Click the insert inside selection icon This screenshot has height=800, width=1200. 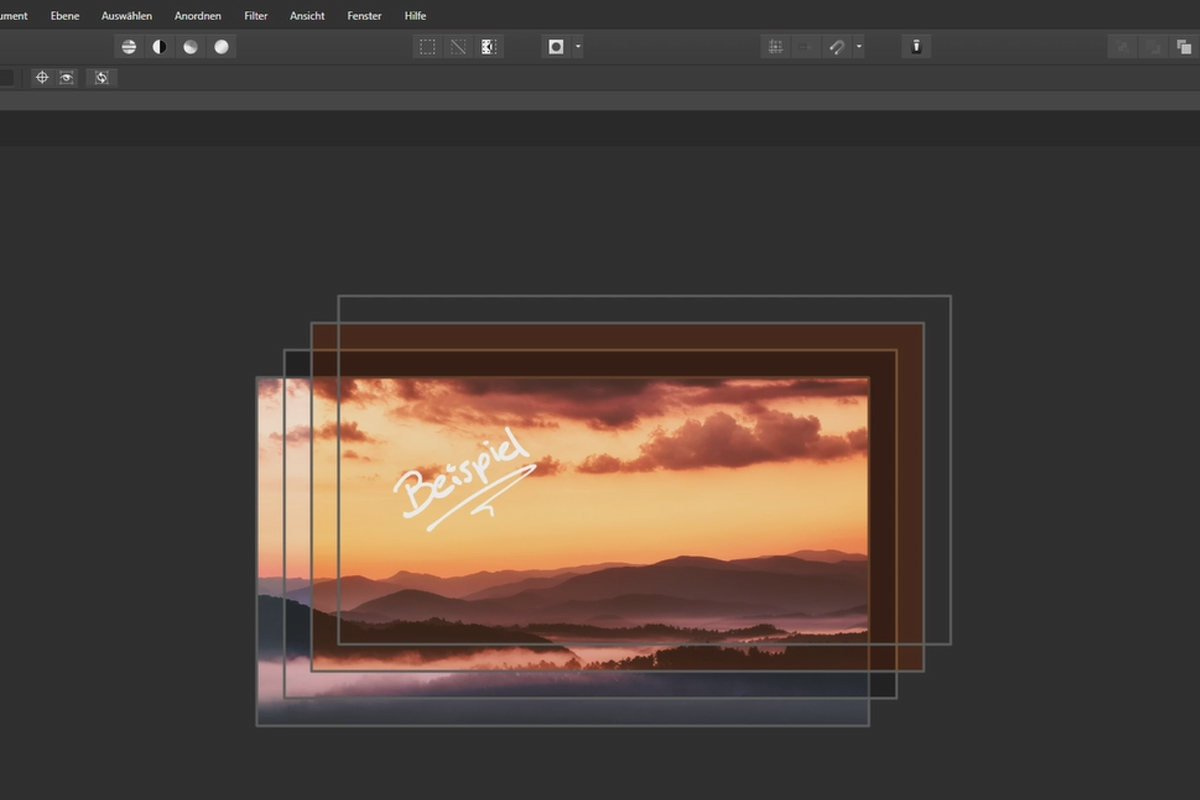(1184, 47)
